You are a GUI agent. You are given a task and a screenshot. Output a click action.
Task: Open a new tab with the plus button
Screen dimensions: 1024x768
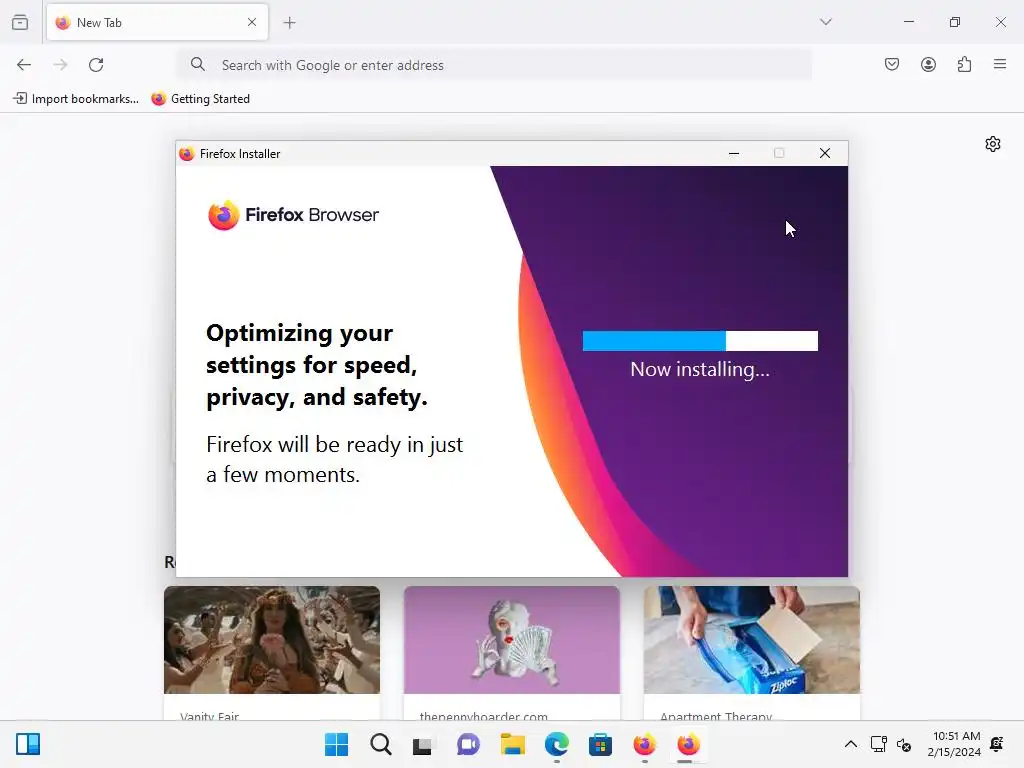(289, 23)
